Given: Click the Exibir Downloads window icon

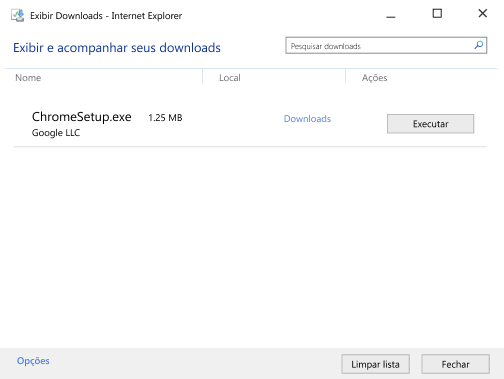Looking at the screenshot, I should pyautogui.click(x=18, y=15).
